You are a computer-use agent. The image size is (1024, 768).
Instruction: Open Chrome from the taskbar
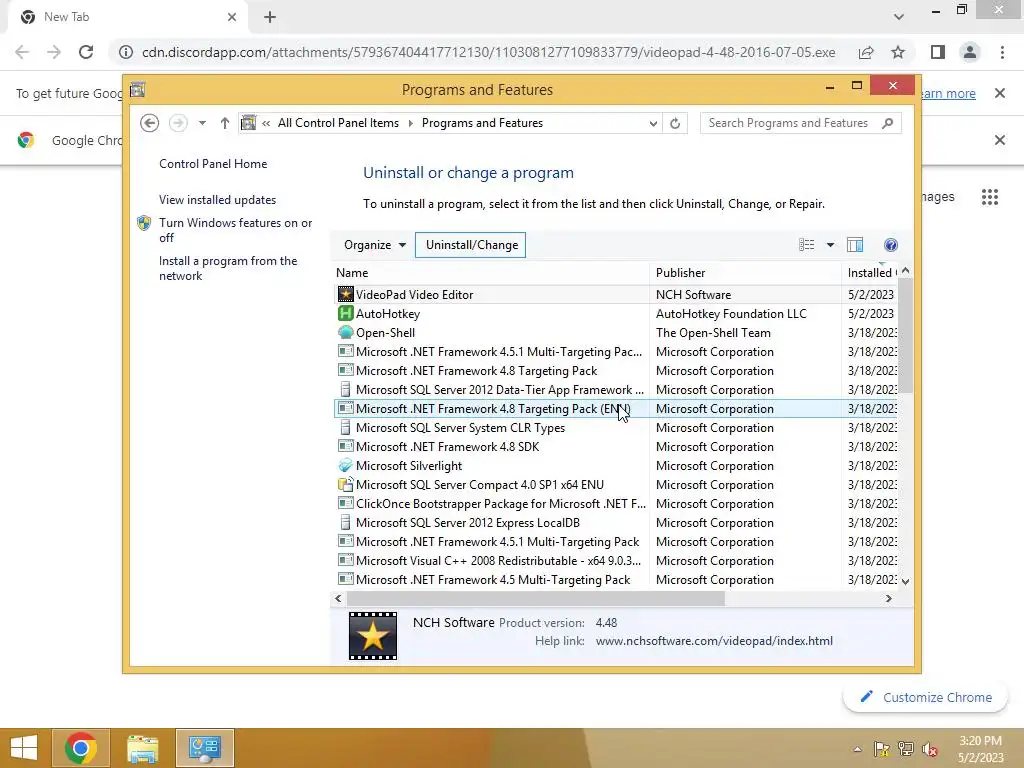click(x=81, y=748)
